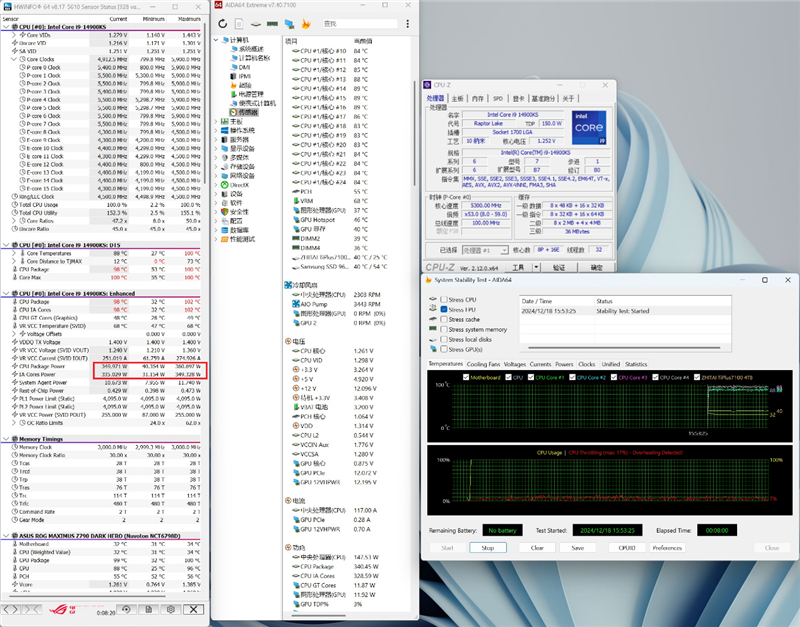This screenshot has width=800, height=627.
Task: Select the DMI item in AIDA64 tree
Action: click(x=240, y=67)
